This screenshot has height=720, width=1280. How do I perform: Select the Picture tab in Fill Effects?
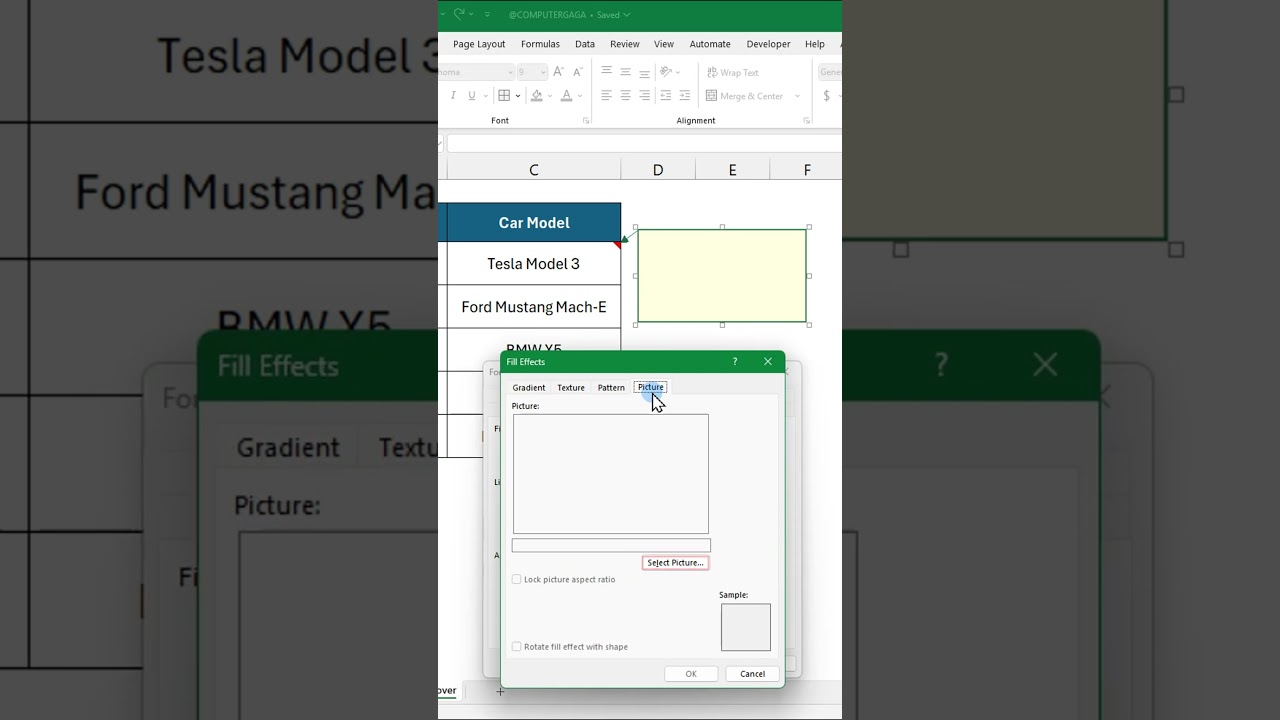[651, 387]
